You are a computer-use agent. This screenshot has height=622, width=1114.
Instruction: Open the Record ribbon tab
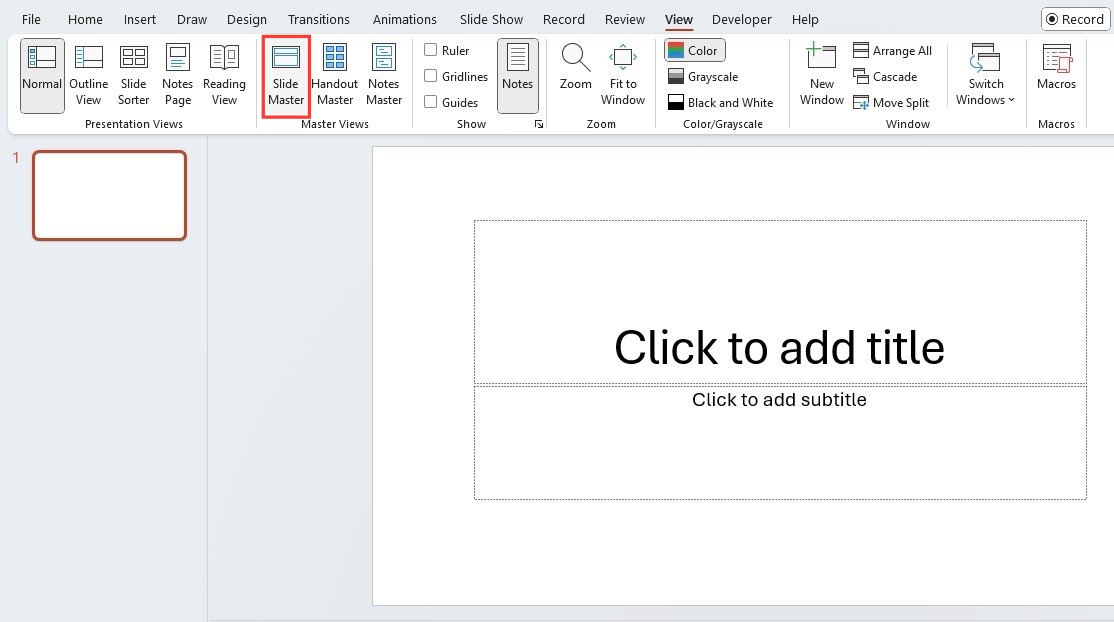pyautogui.click(x=563, y=19)
